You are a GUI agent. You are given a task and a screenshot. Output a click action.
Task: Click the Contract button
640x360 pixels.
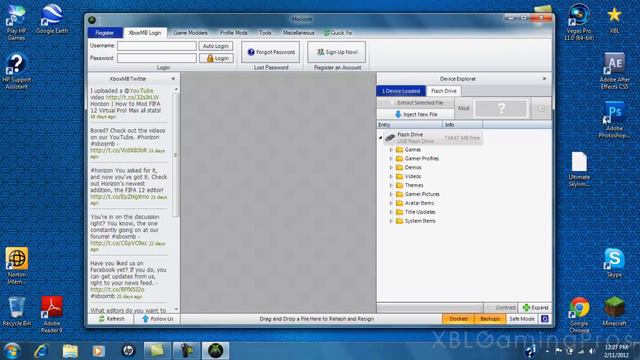(502, 308)
